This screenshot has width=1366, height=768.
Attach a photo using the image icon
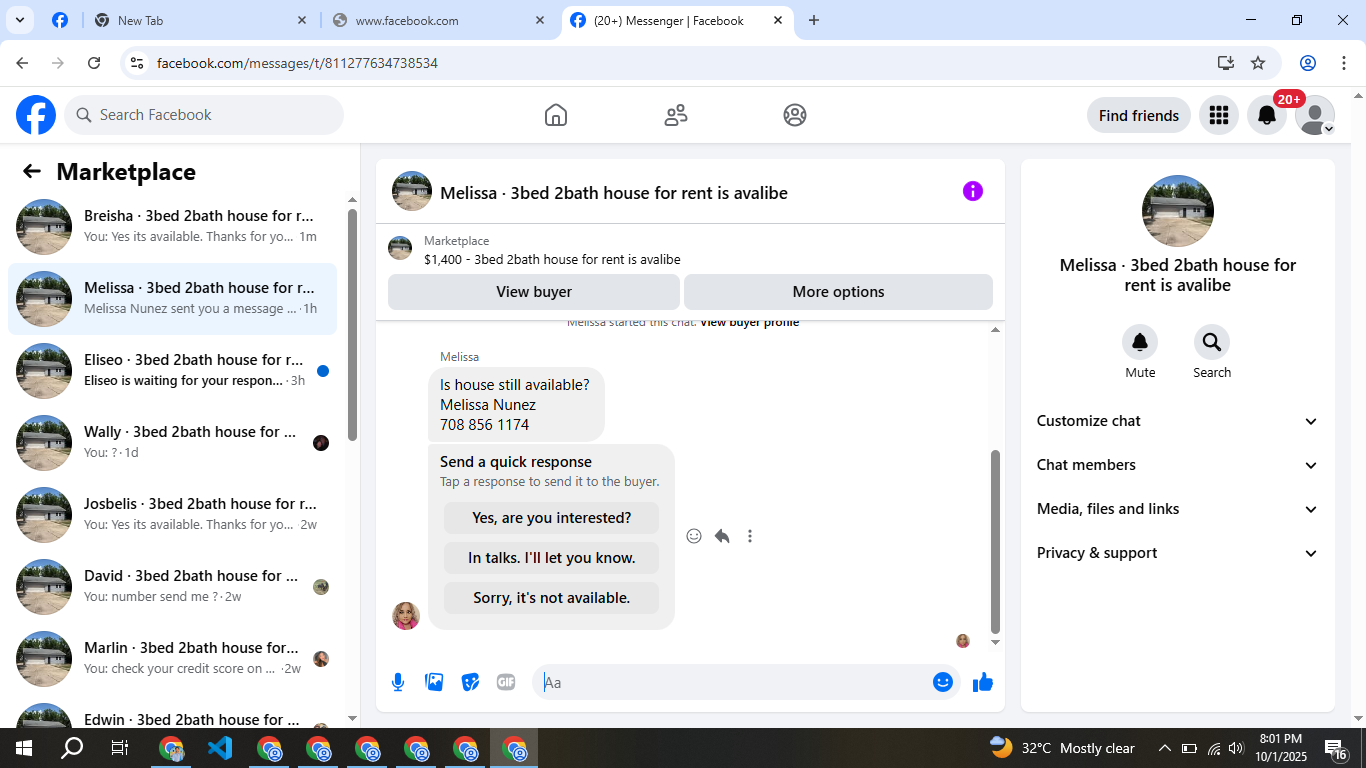click(x=434, y=682)
